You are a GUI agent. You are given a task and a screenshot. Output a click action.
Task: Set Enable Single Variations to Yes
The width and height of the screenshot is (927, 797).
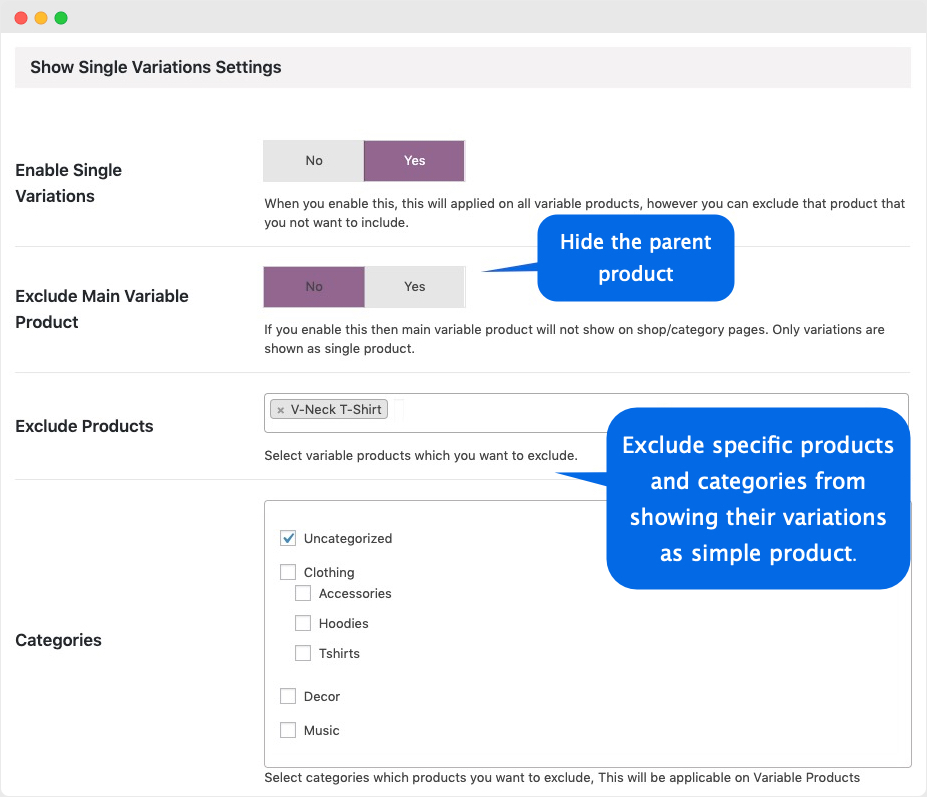click(414, 161)
